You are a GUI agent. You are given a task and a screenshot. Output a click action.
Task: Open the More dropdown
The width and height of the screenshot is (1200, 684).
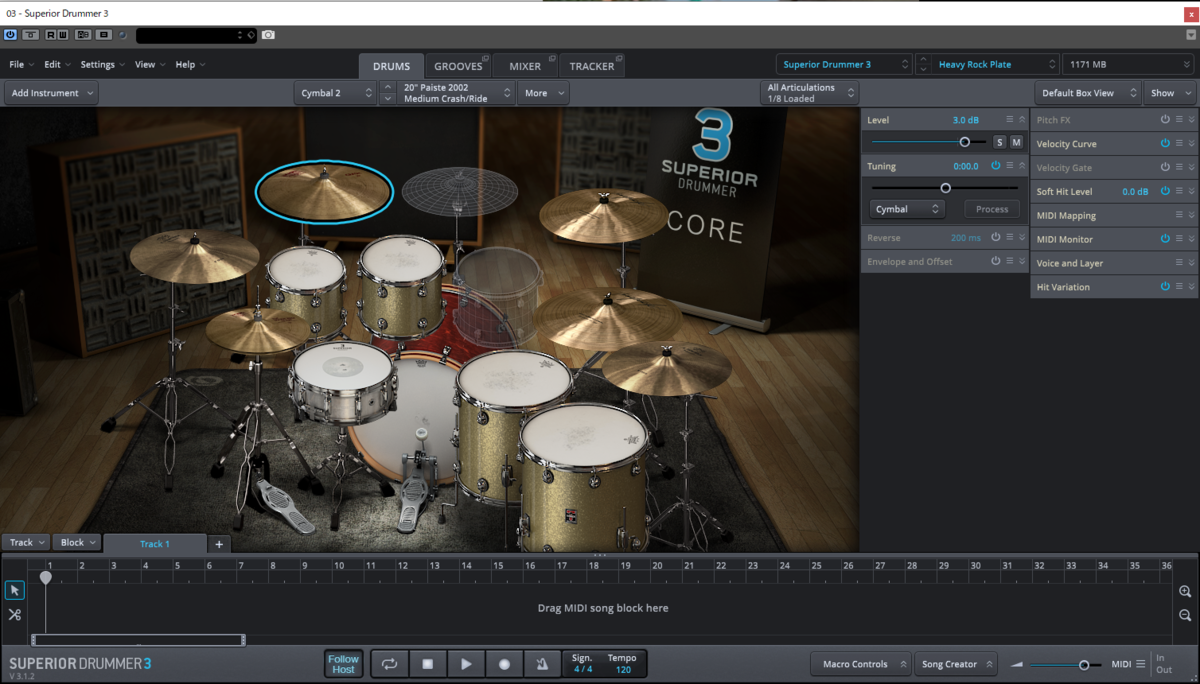tap(543, 93)
